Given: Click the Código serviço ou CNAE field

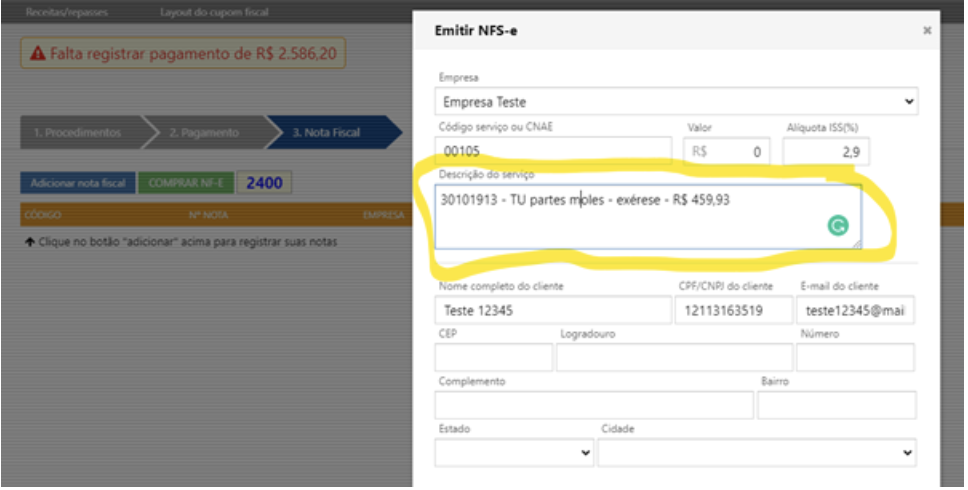Looking at the screenshot, I should click(x=553, y=151).
